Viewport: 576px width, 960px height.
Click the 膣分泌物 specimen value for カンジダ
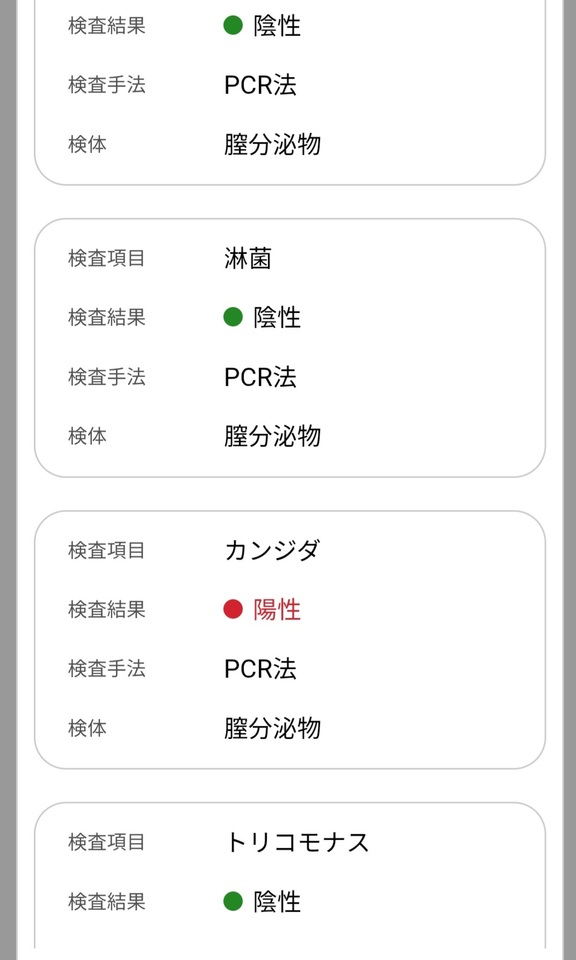[271, 728]
